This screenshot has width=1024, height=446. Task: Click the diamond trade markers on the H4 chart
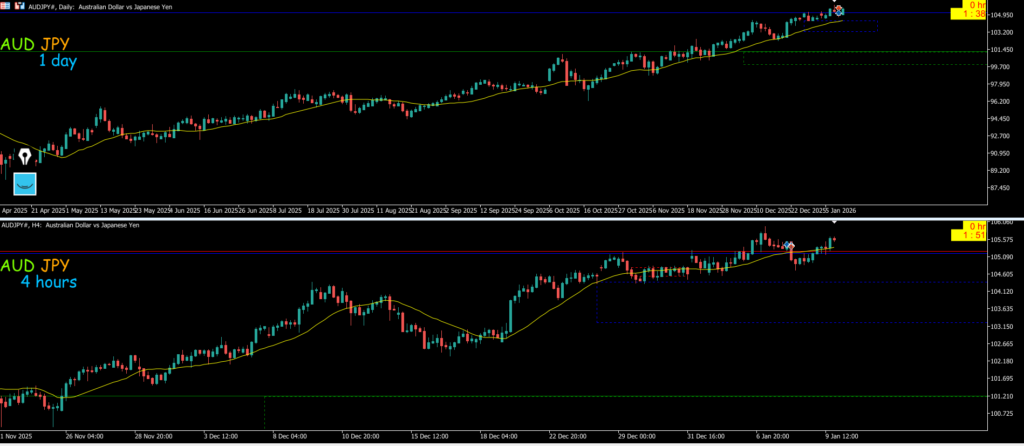point(788,245)
